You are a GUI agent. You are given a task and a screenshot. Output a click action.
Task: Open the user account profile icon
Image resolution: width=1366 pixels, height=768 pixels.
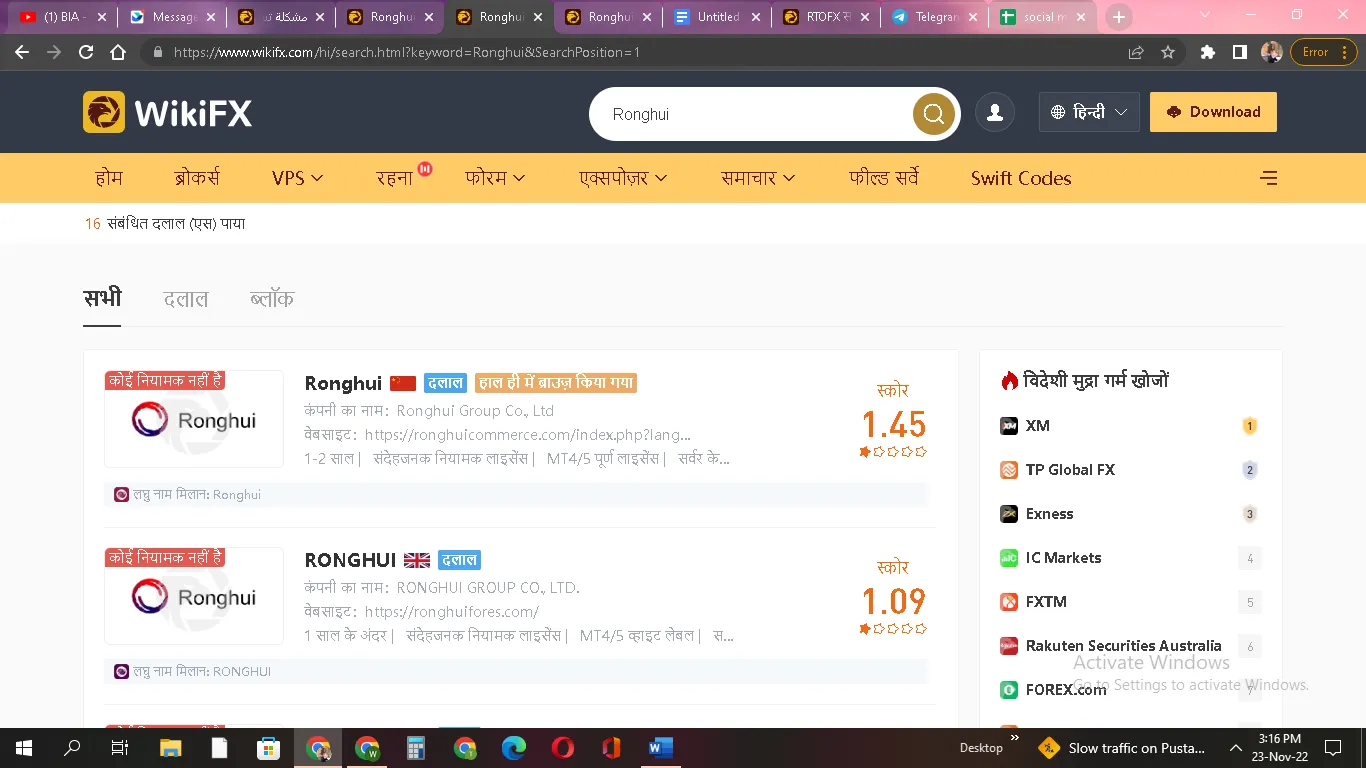[x=995, y=113]
